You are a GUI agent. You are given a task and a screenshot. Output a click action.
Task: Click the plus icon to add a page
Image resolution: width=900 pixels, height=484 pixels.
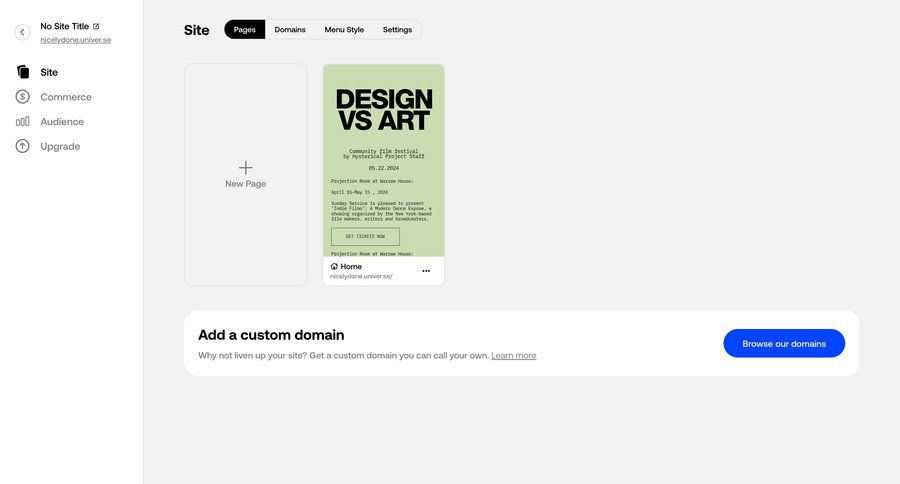click(246, 167)
